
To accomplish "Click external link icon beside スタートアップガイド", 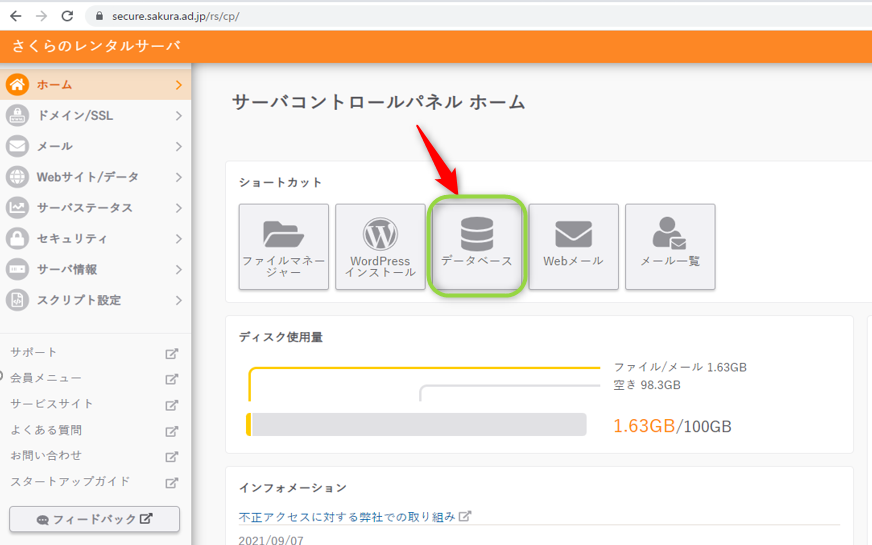I will 172,483.
